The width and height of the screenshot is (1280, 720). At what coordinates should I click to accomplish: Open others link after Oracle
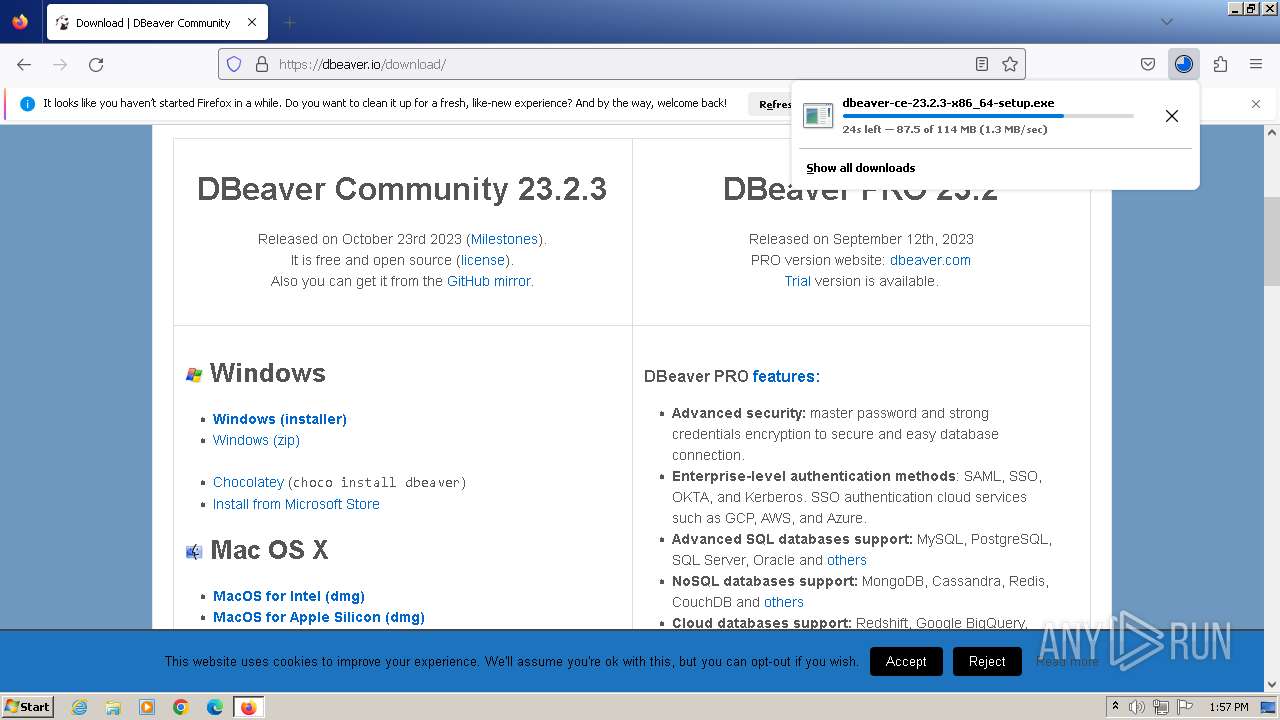coord(847,560)
